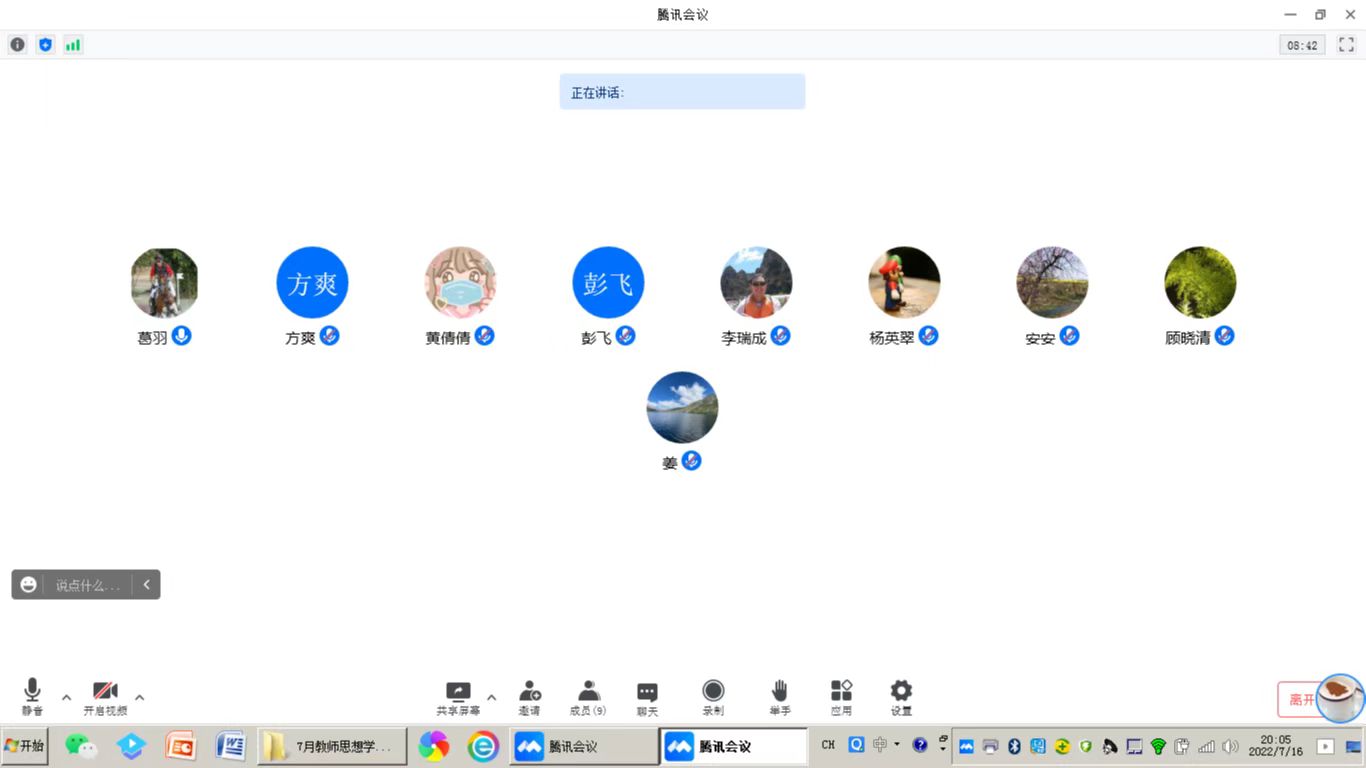Turn on camera with 开启视频 button

click(x=105, y=697)
